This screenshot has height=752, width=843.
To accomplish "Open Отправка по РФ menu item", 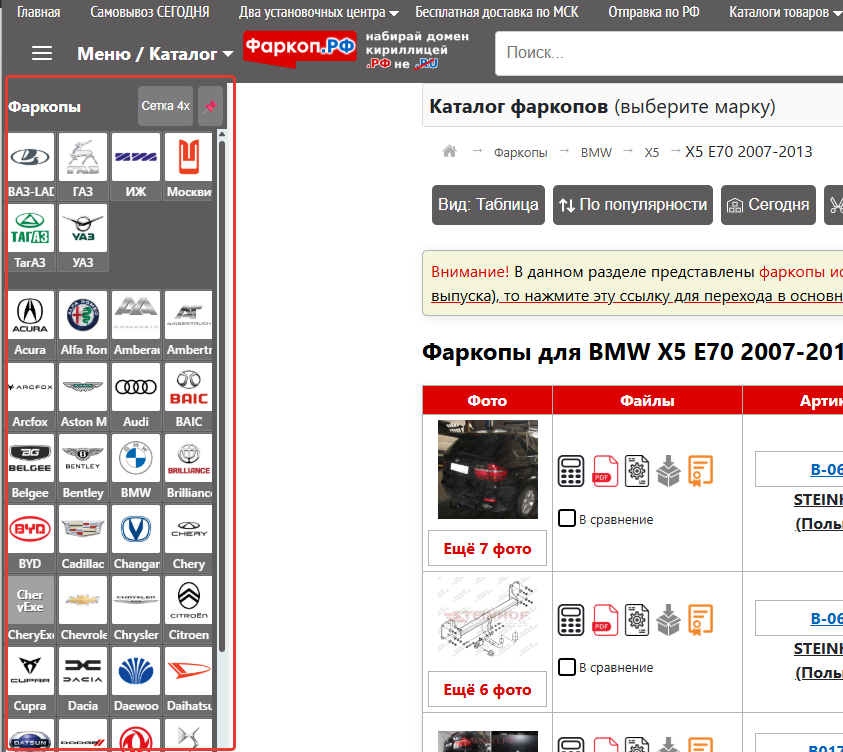I will pos(654,12).
